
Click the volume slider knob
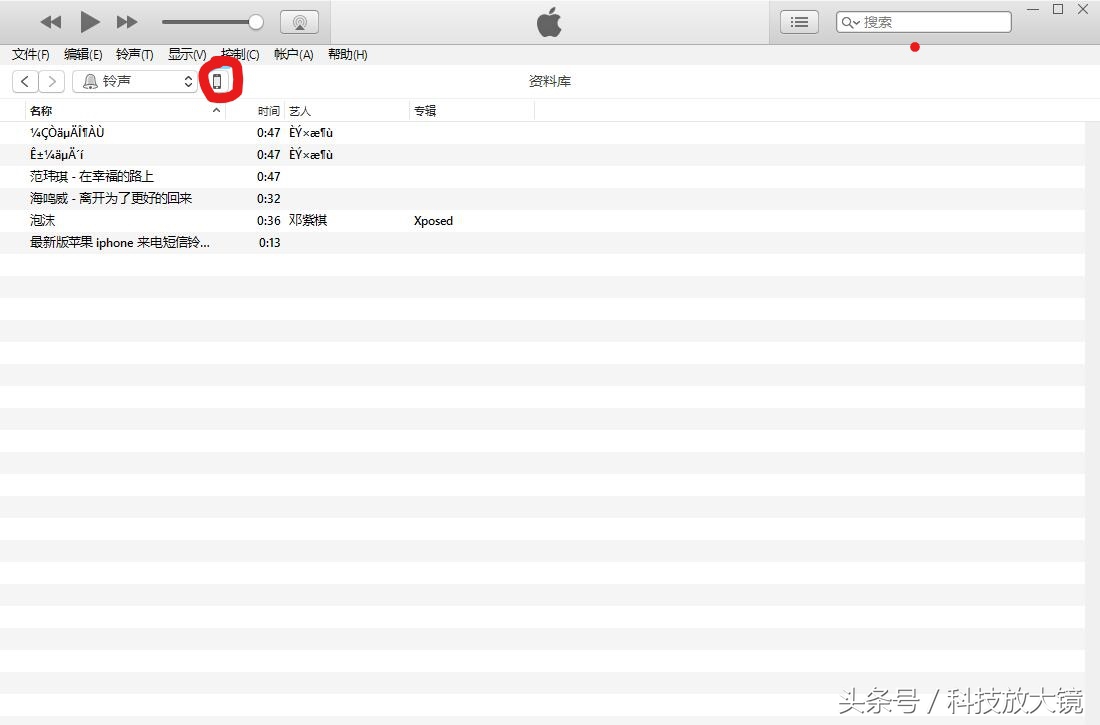(x=256, y=22)
